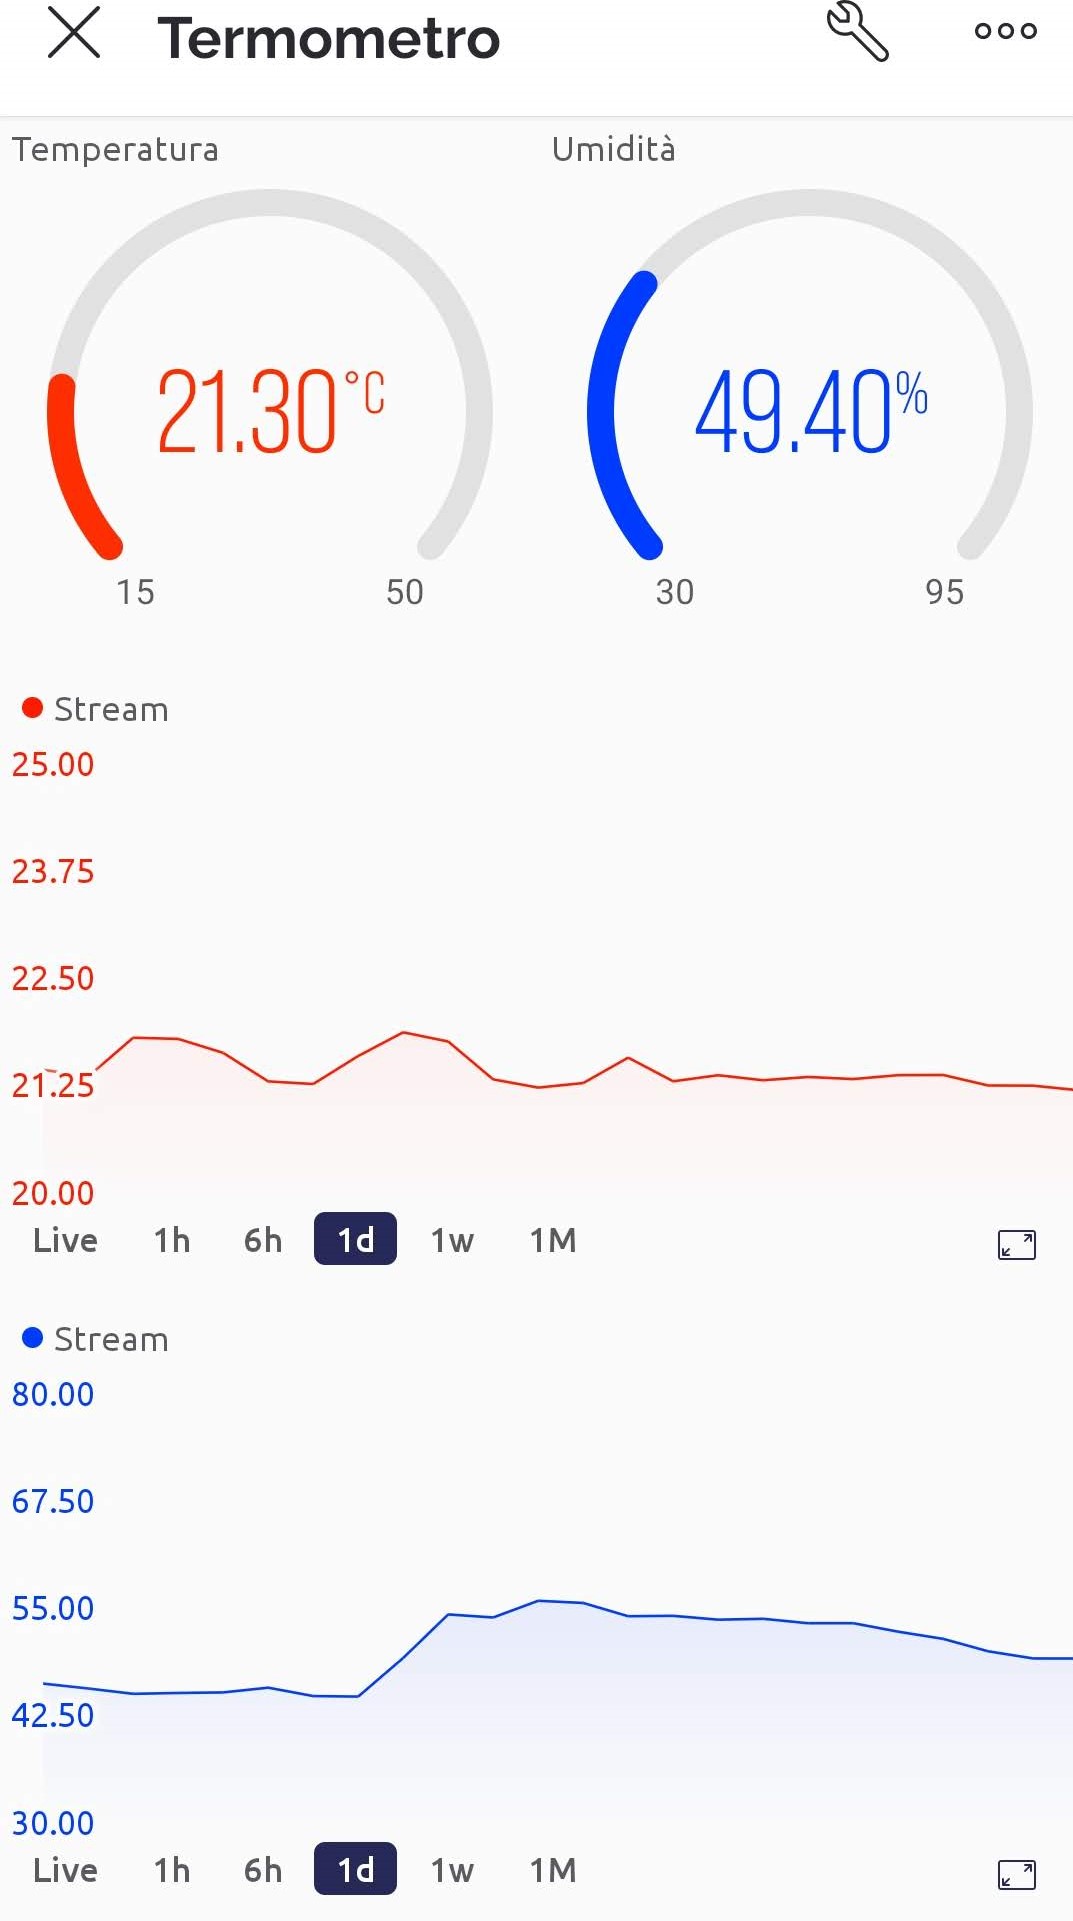Switch temperature chart to 6h range
This screenshot has height=1921, width=1073.
(x=263, y=1240)
